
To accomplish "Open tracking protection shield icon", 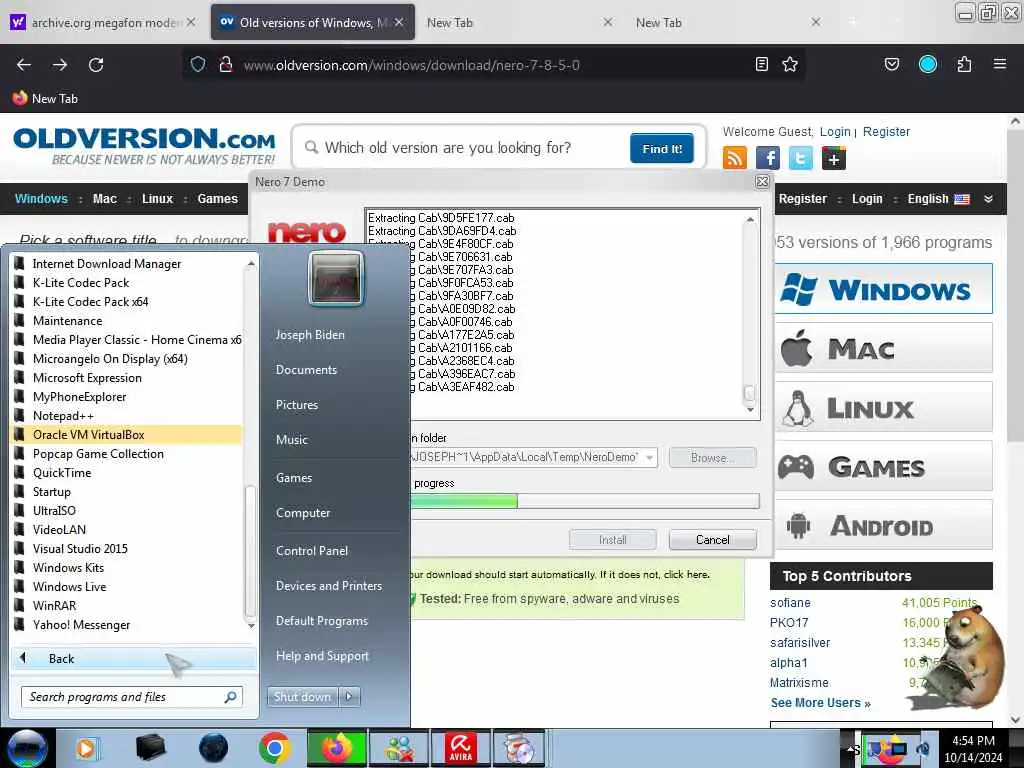I will pyautogui.click(x=198, y=64).
